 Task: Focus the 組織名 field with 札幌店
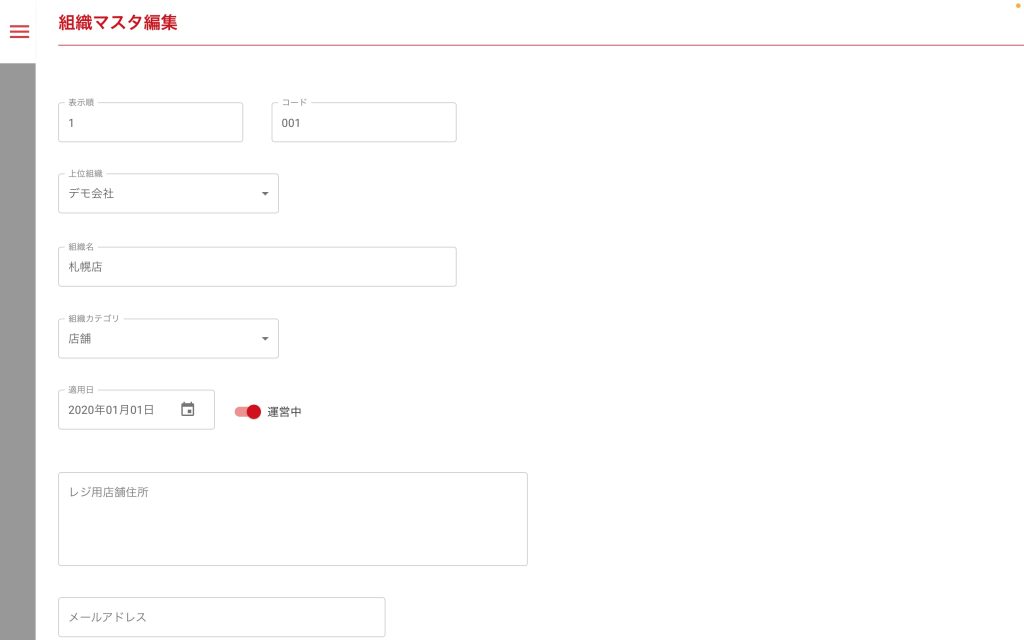coord(257,268)
